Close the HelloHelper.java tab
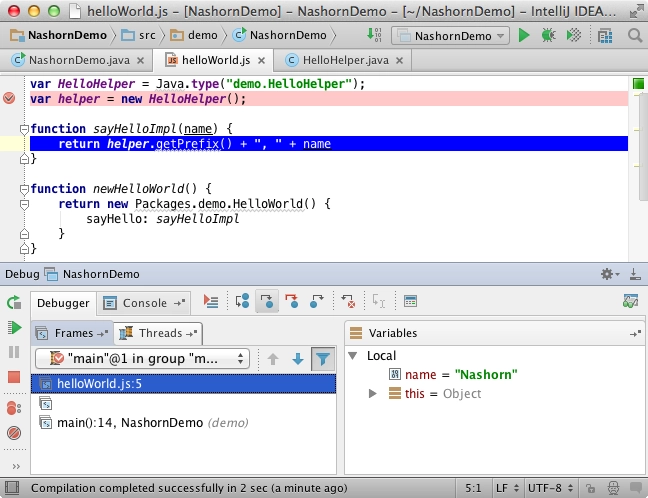 point(399,61)
